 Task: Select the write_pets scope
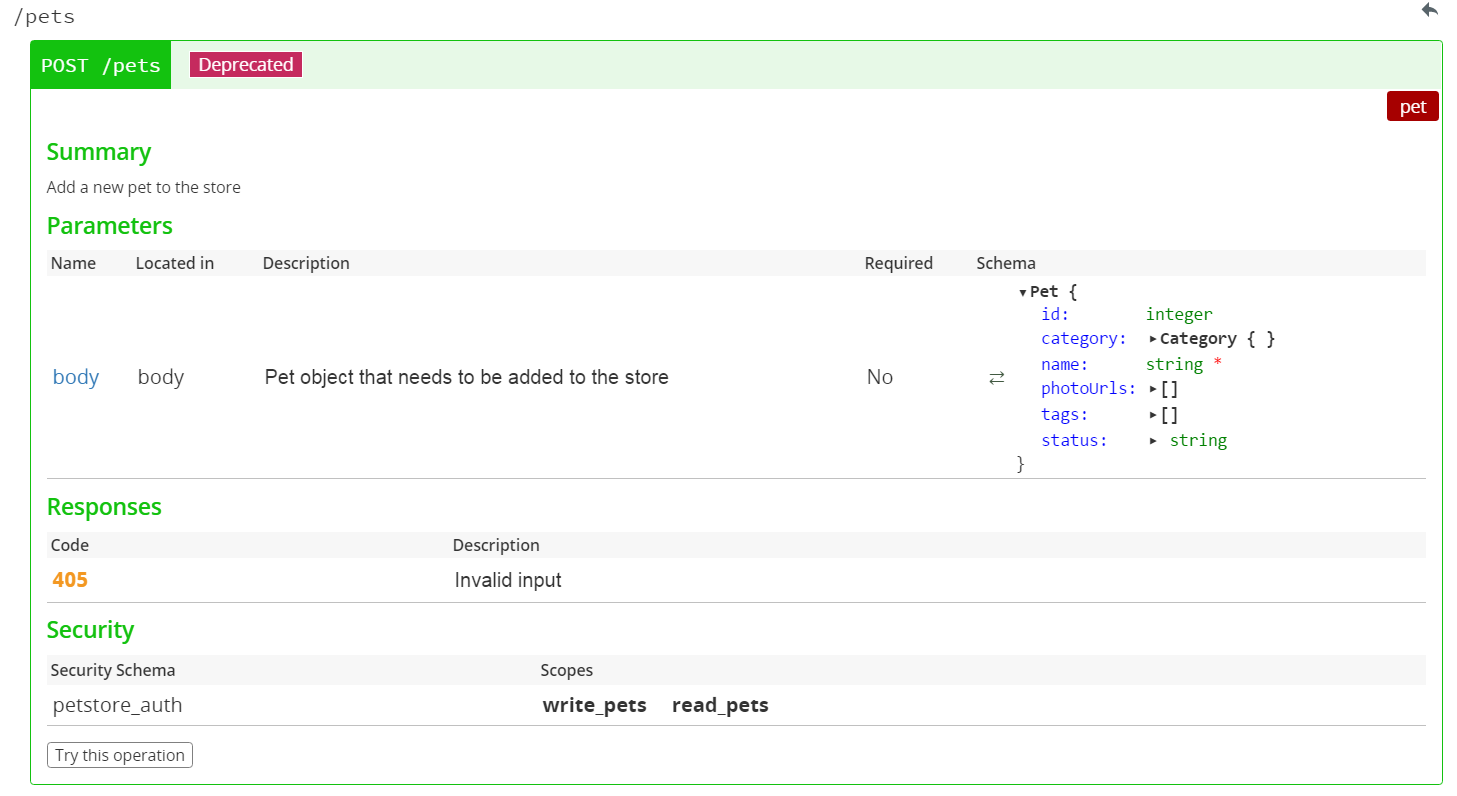coord(594,705)
